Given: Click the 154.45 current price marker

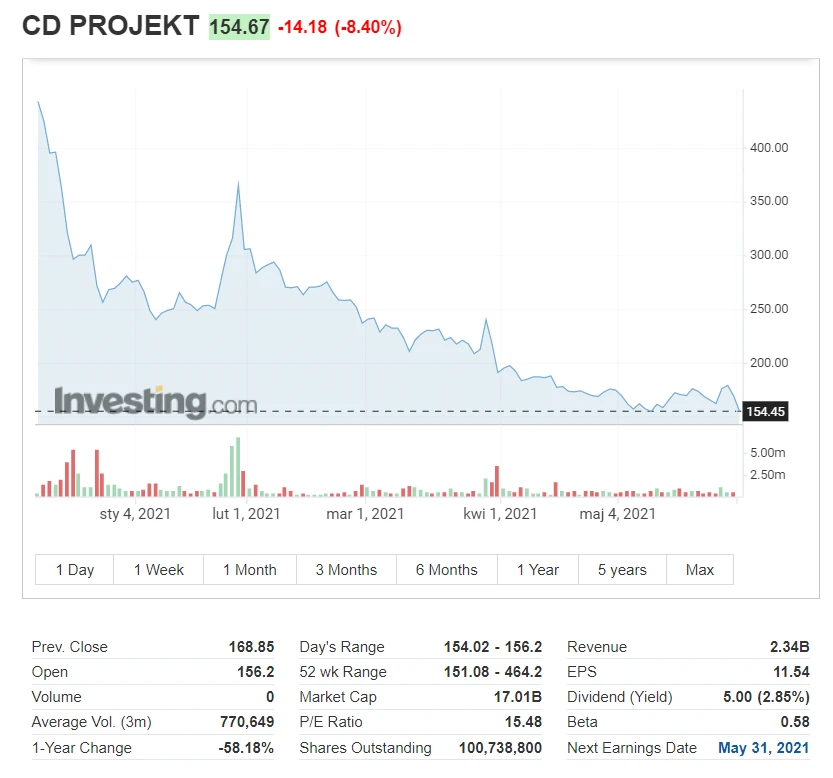Looking at the screenshot, I should coord(765,411).
